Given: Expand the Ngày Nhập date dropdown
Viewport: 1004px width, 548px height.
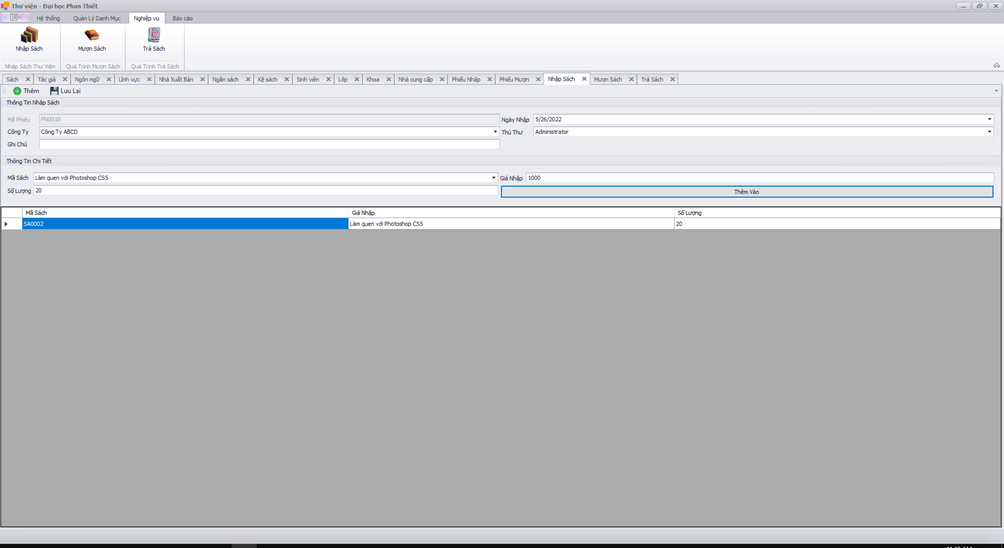Looking at the screenshot, I should pos(989,119).
